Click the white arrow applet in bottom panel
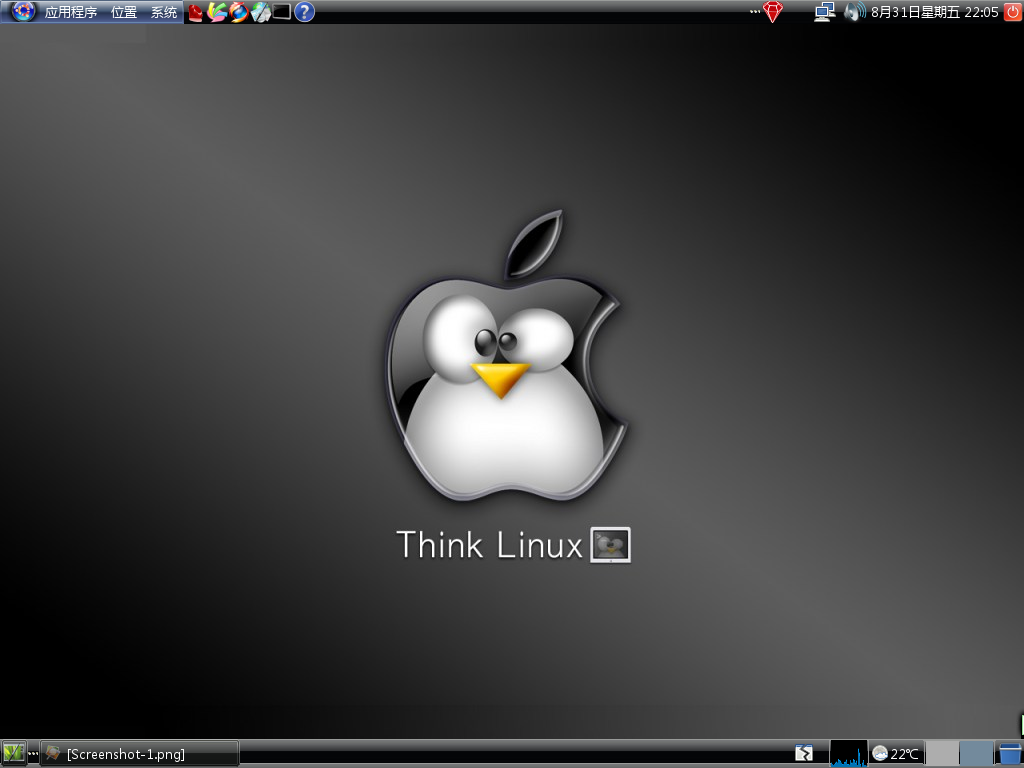1024x768 pixels. pos(804,754)
